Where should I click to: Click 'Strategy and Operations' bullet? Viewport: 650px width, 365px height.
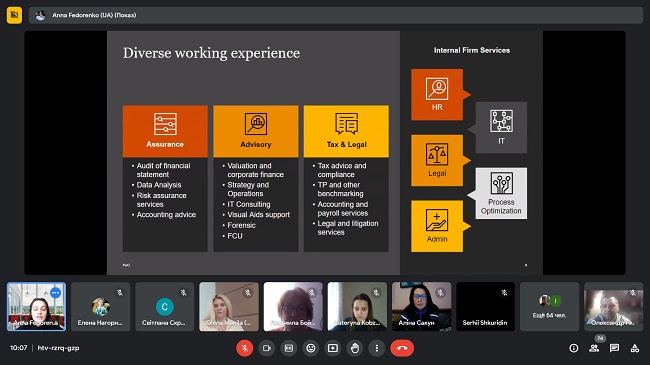(x=248, y=189)
